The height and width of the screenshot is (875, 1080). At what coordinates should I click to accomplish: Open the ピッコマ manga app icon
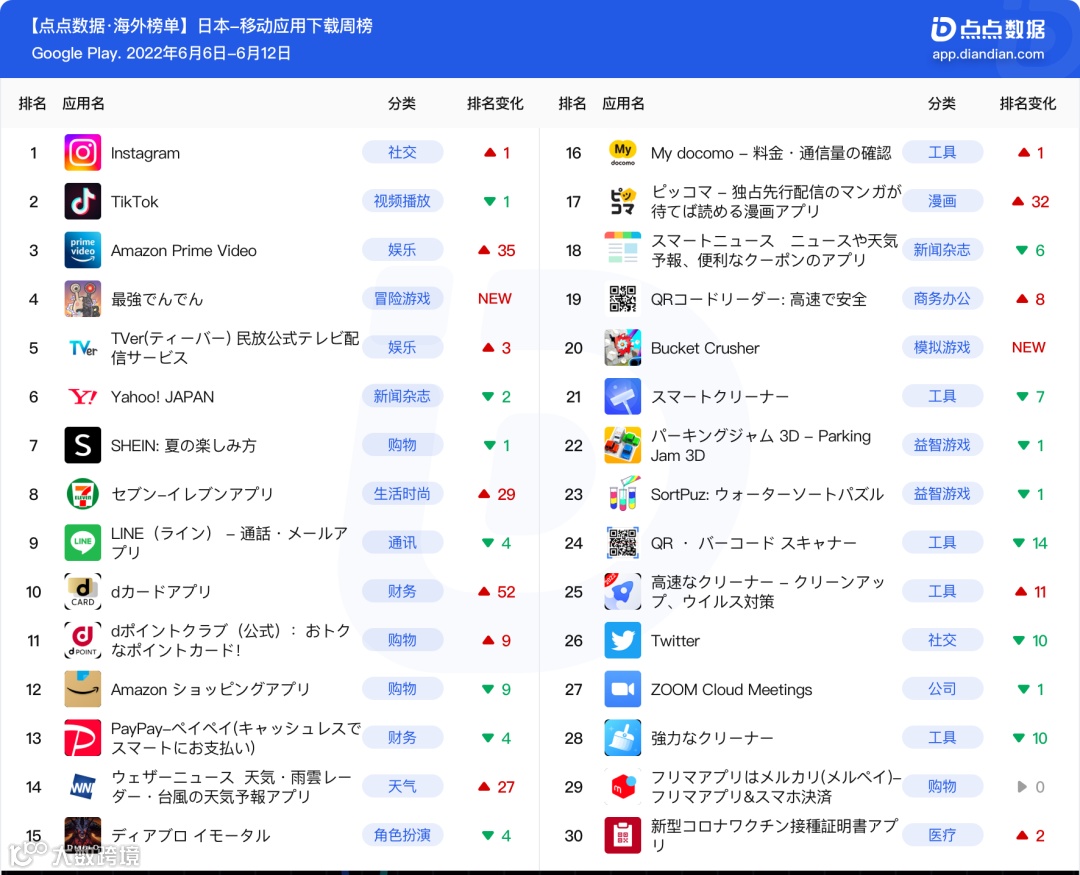(623, 201)
